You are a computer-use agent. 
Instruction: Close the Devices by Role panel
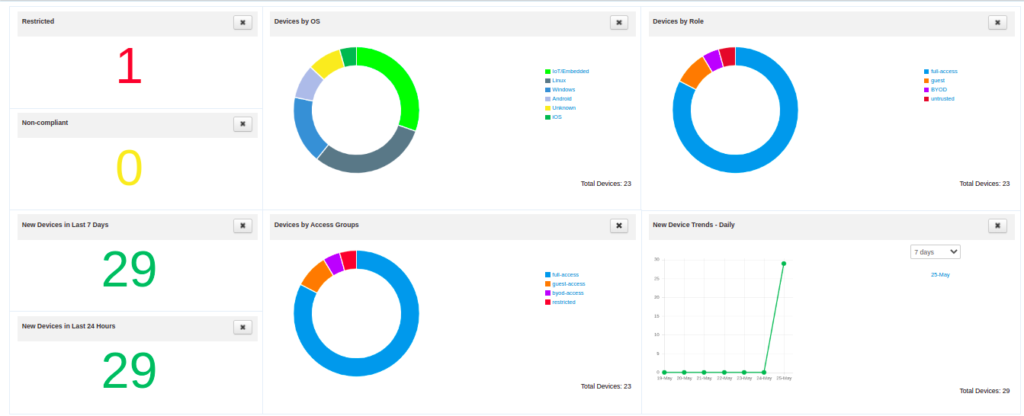(x=997, y=22)
